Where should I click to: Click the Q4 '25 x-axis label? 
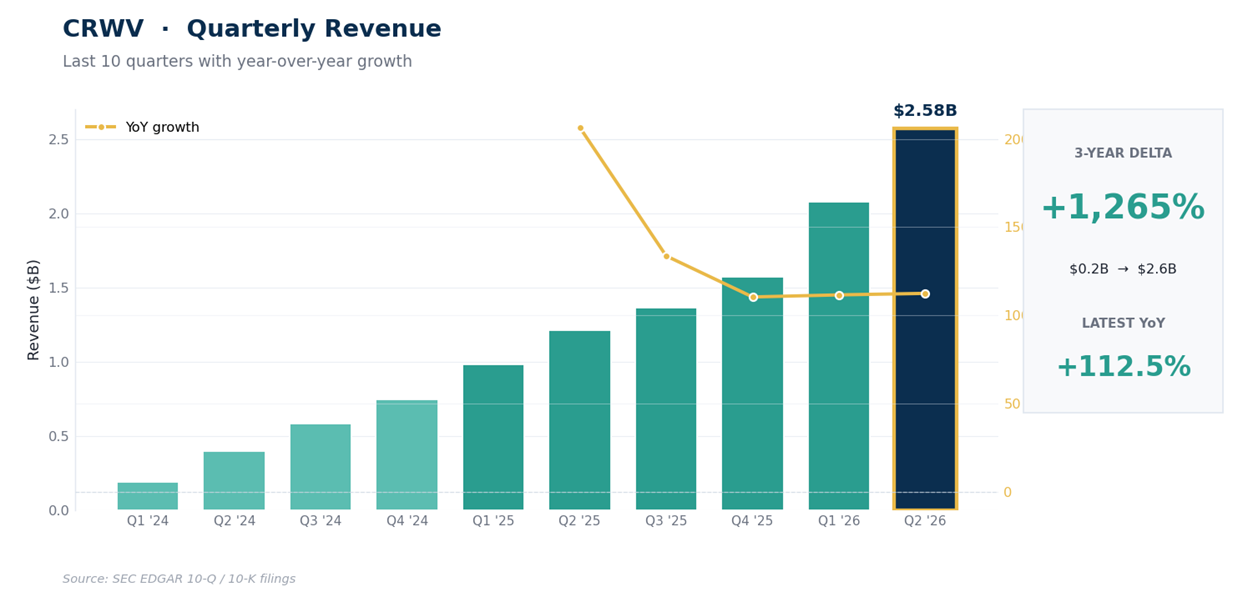[752, 521]
